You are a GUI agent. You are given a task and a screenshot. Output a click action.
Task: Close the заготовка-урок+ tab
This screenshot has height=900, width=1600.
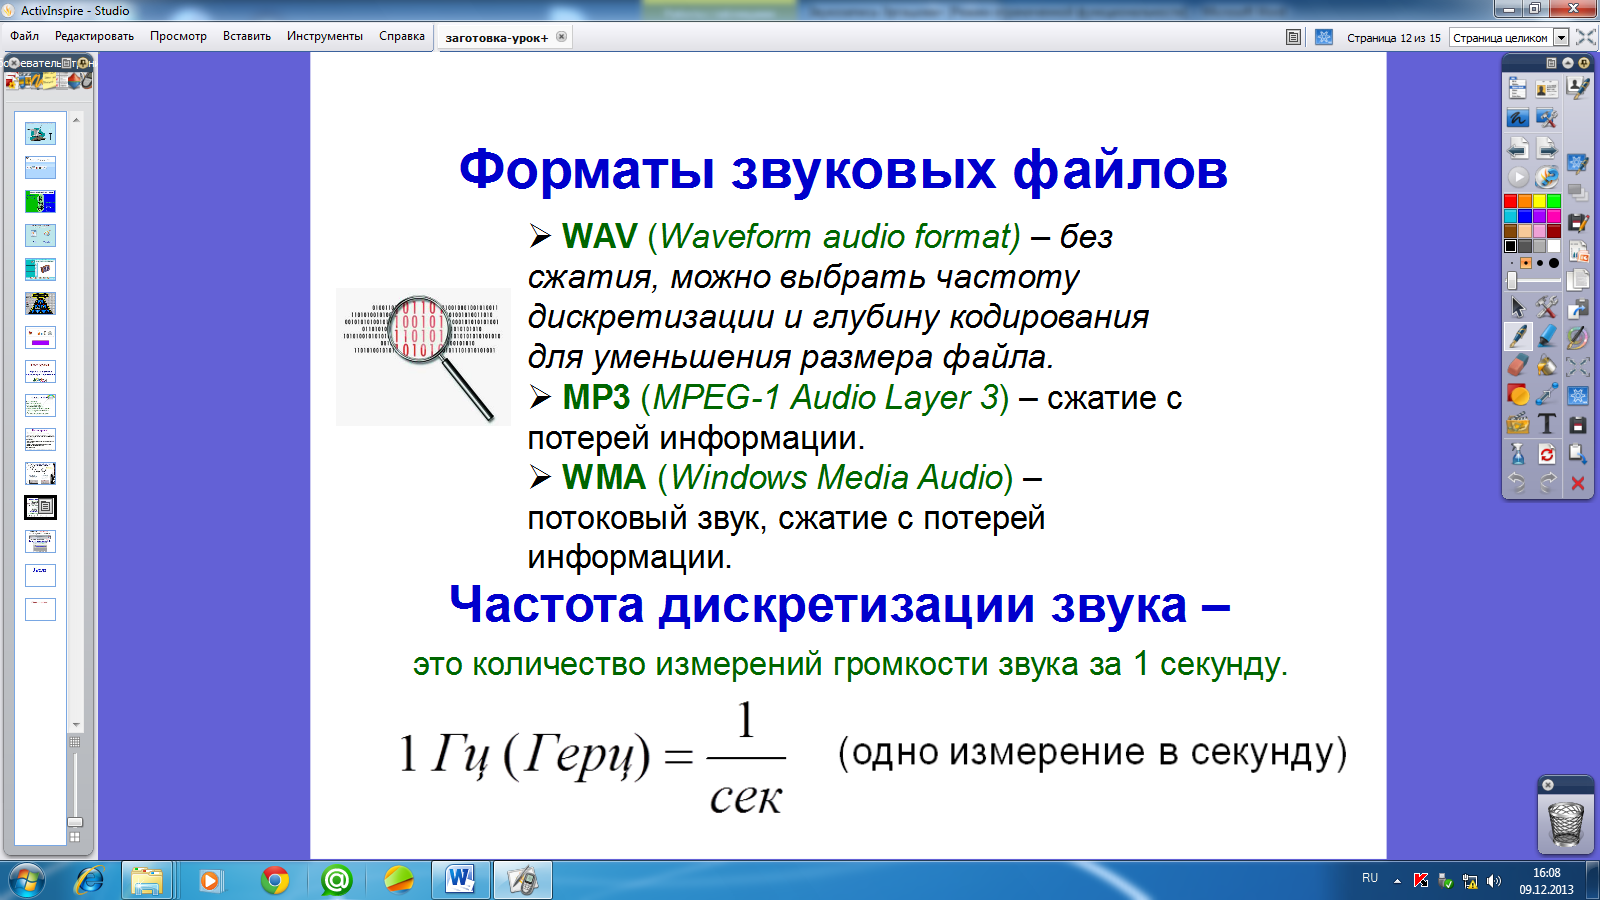(x=561, y=37)
